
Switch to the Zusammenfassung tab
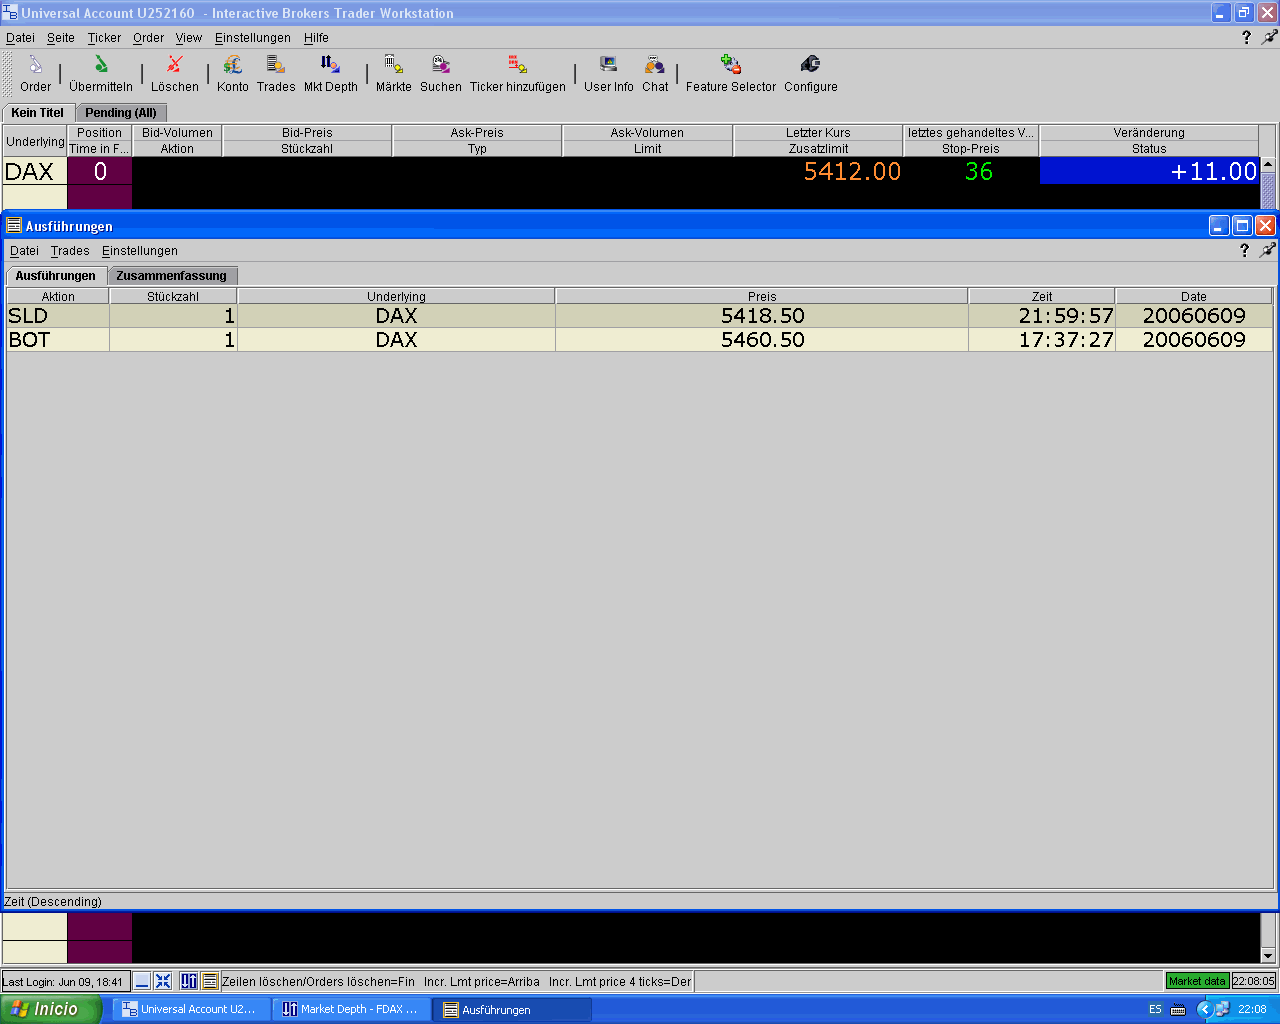172,275
